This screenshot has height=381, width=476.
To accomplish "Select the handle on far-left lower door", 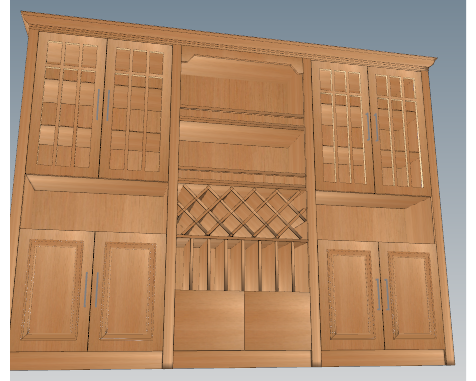I will [86, 290].
